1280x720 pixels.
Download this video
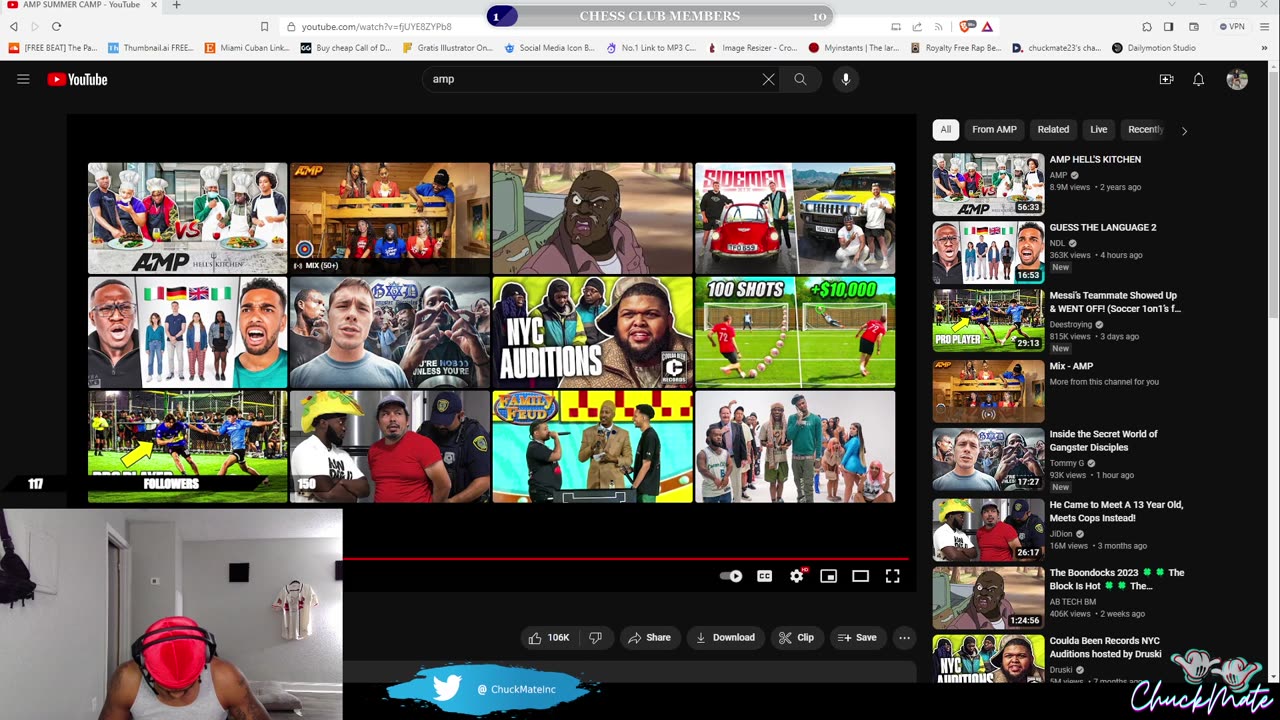(x=725, y=638)
